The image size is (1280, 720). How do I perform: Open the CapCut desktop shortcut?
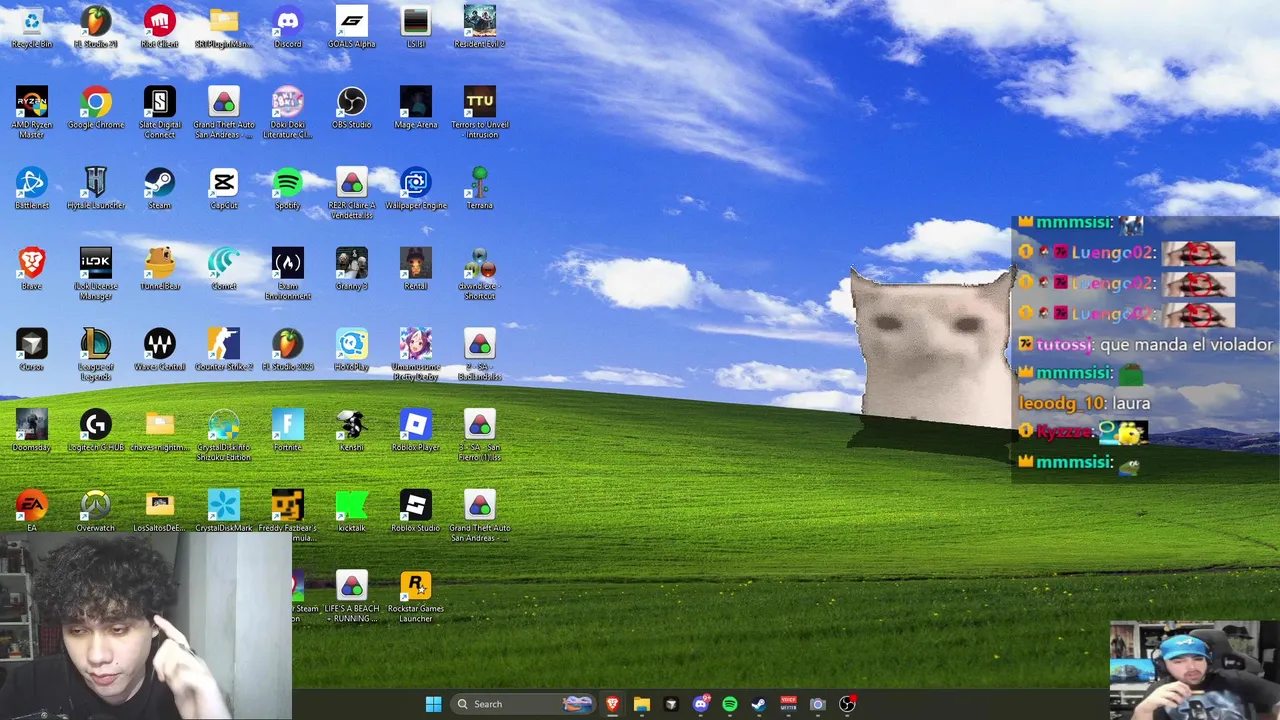pos(224,189)
